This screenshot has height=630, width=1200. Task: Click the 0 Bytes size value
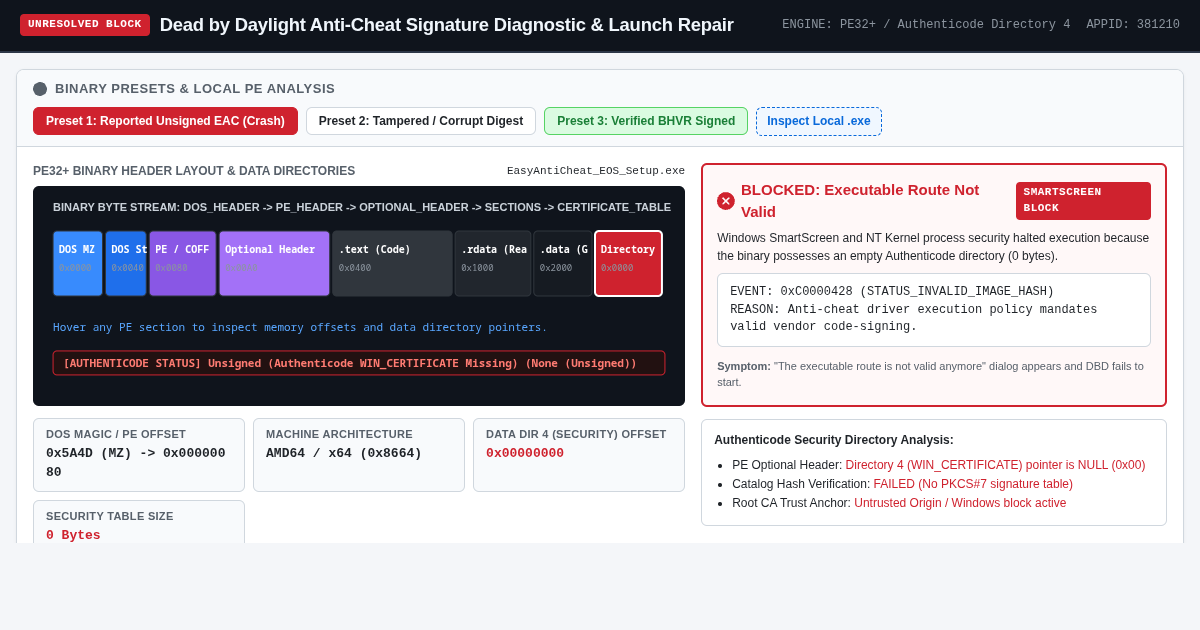[73, 535]
